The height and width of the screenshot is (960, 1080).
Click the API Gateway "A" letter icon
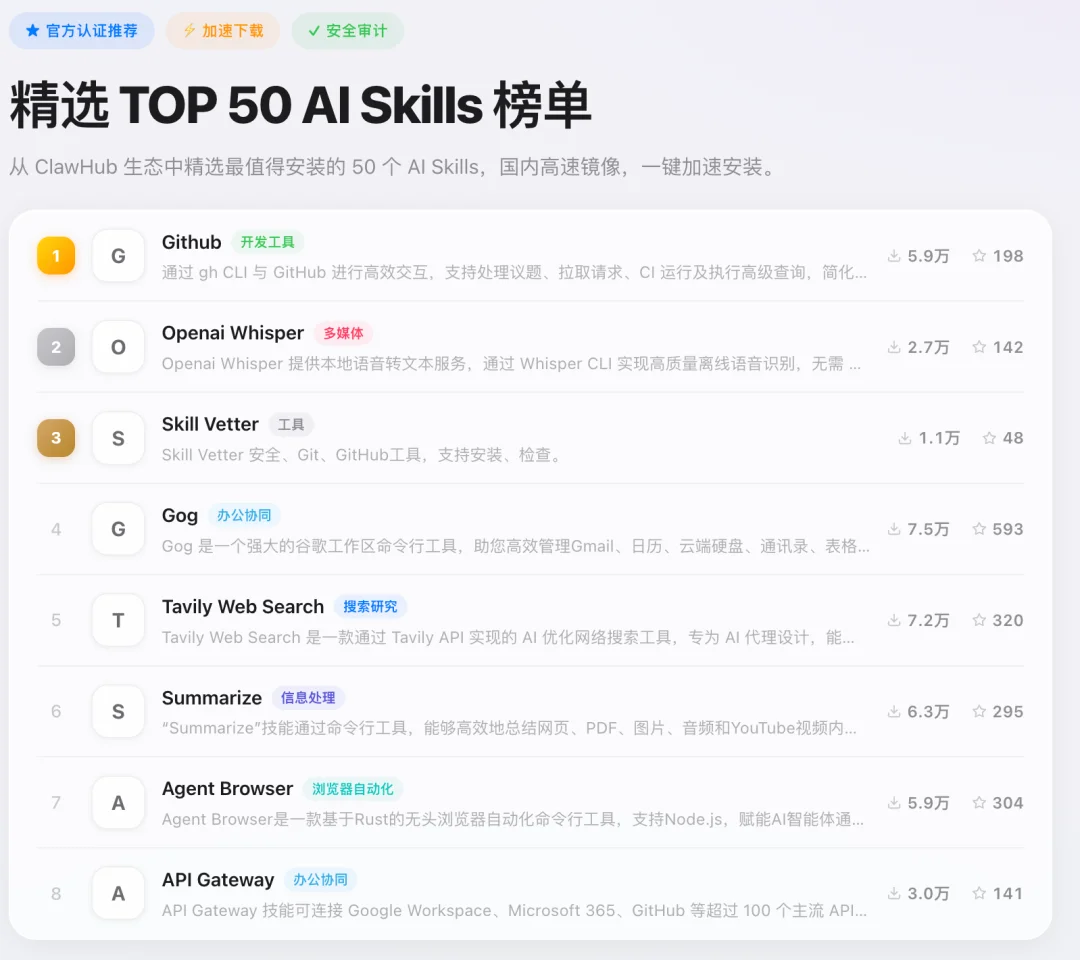(117, 893)
